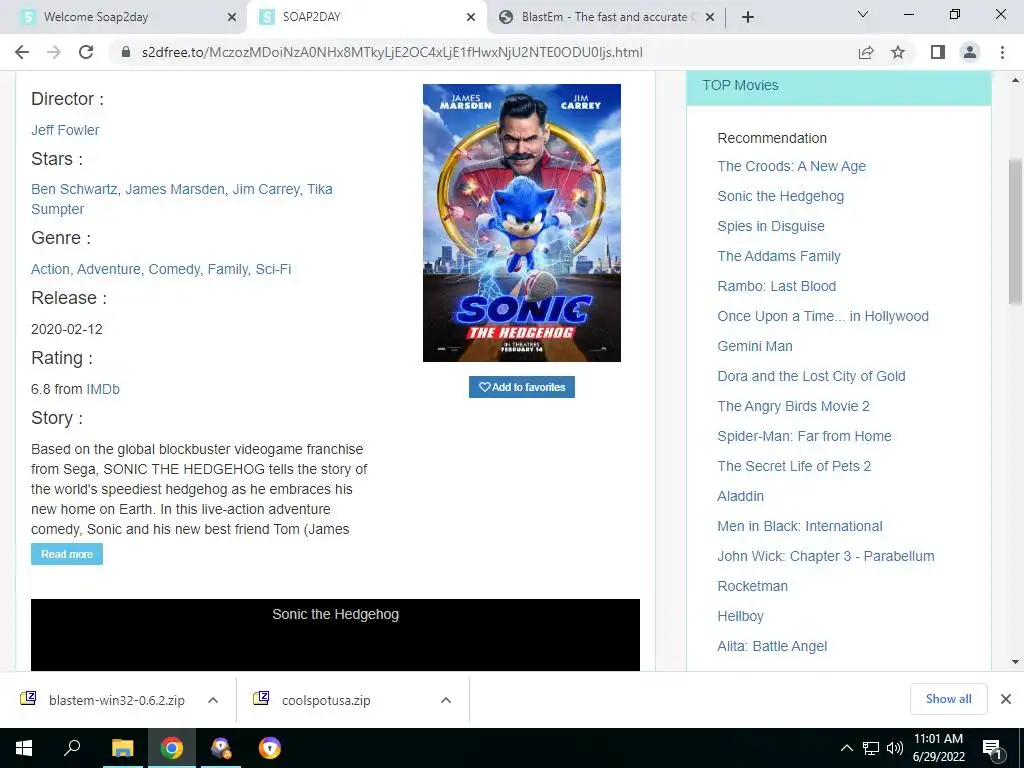Open director Jeff Fowler link
Image resolution: width=1024 pixels, height=768 pixels.
(x=65, y=130)
